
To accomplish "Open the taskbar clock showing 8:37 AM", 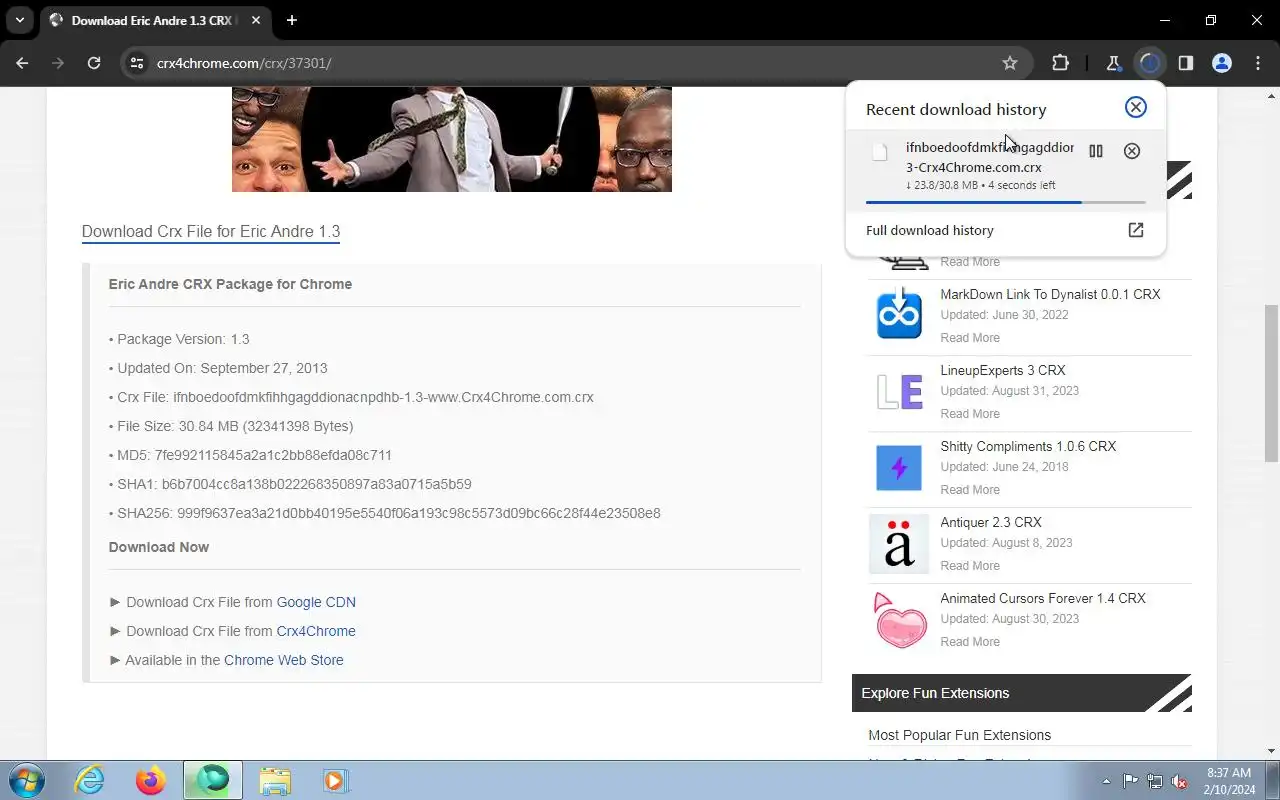I will click(x=1230, y=781).
